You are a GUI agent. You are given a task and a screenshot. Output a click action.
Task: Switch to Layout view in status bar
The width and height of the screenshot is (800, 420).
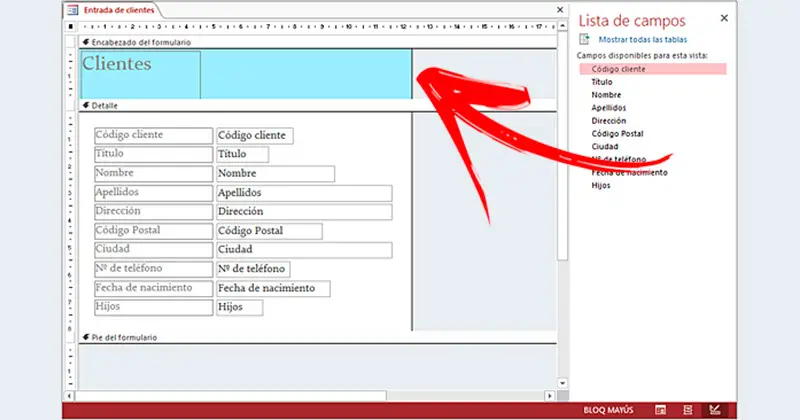687,410
